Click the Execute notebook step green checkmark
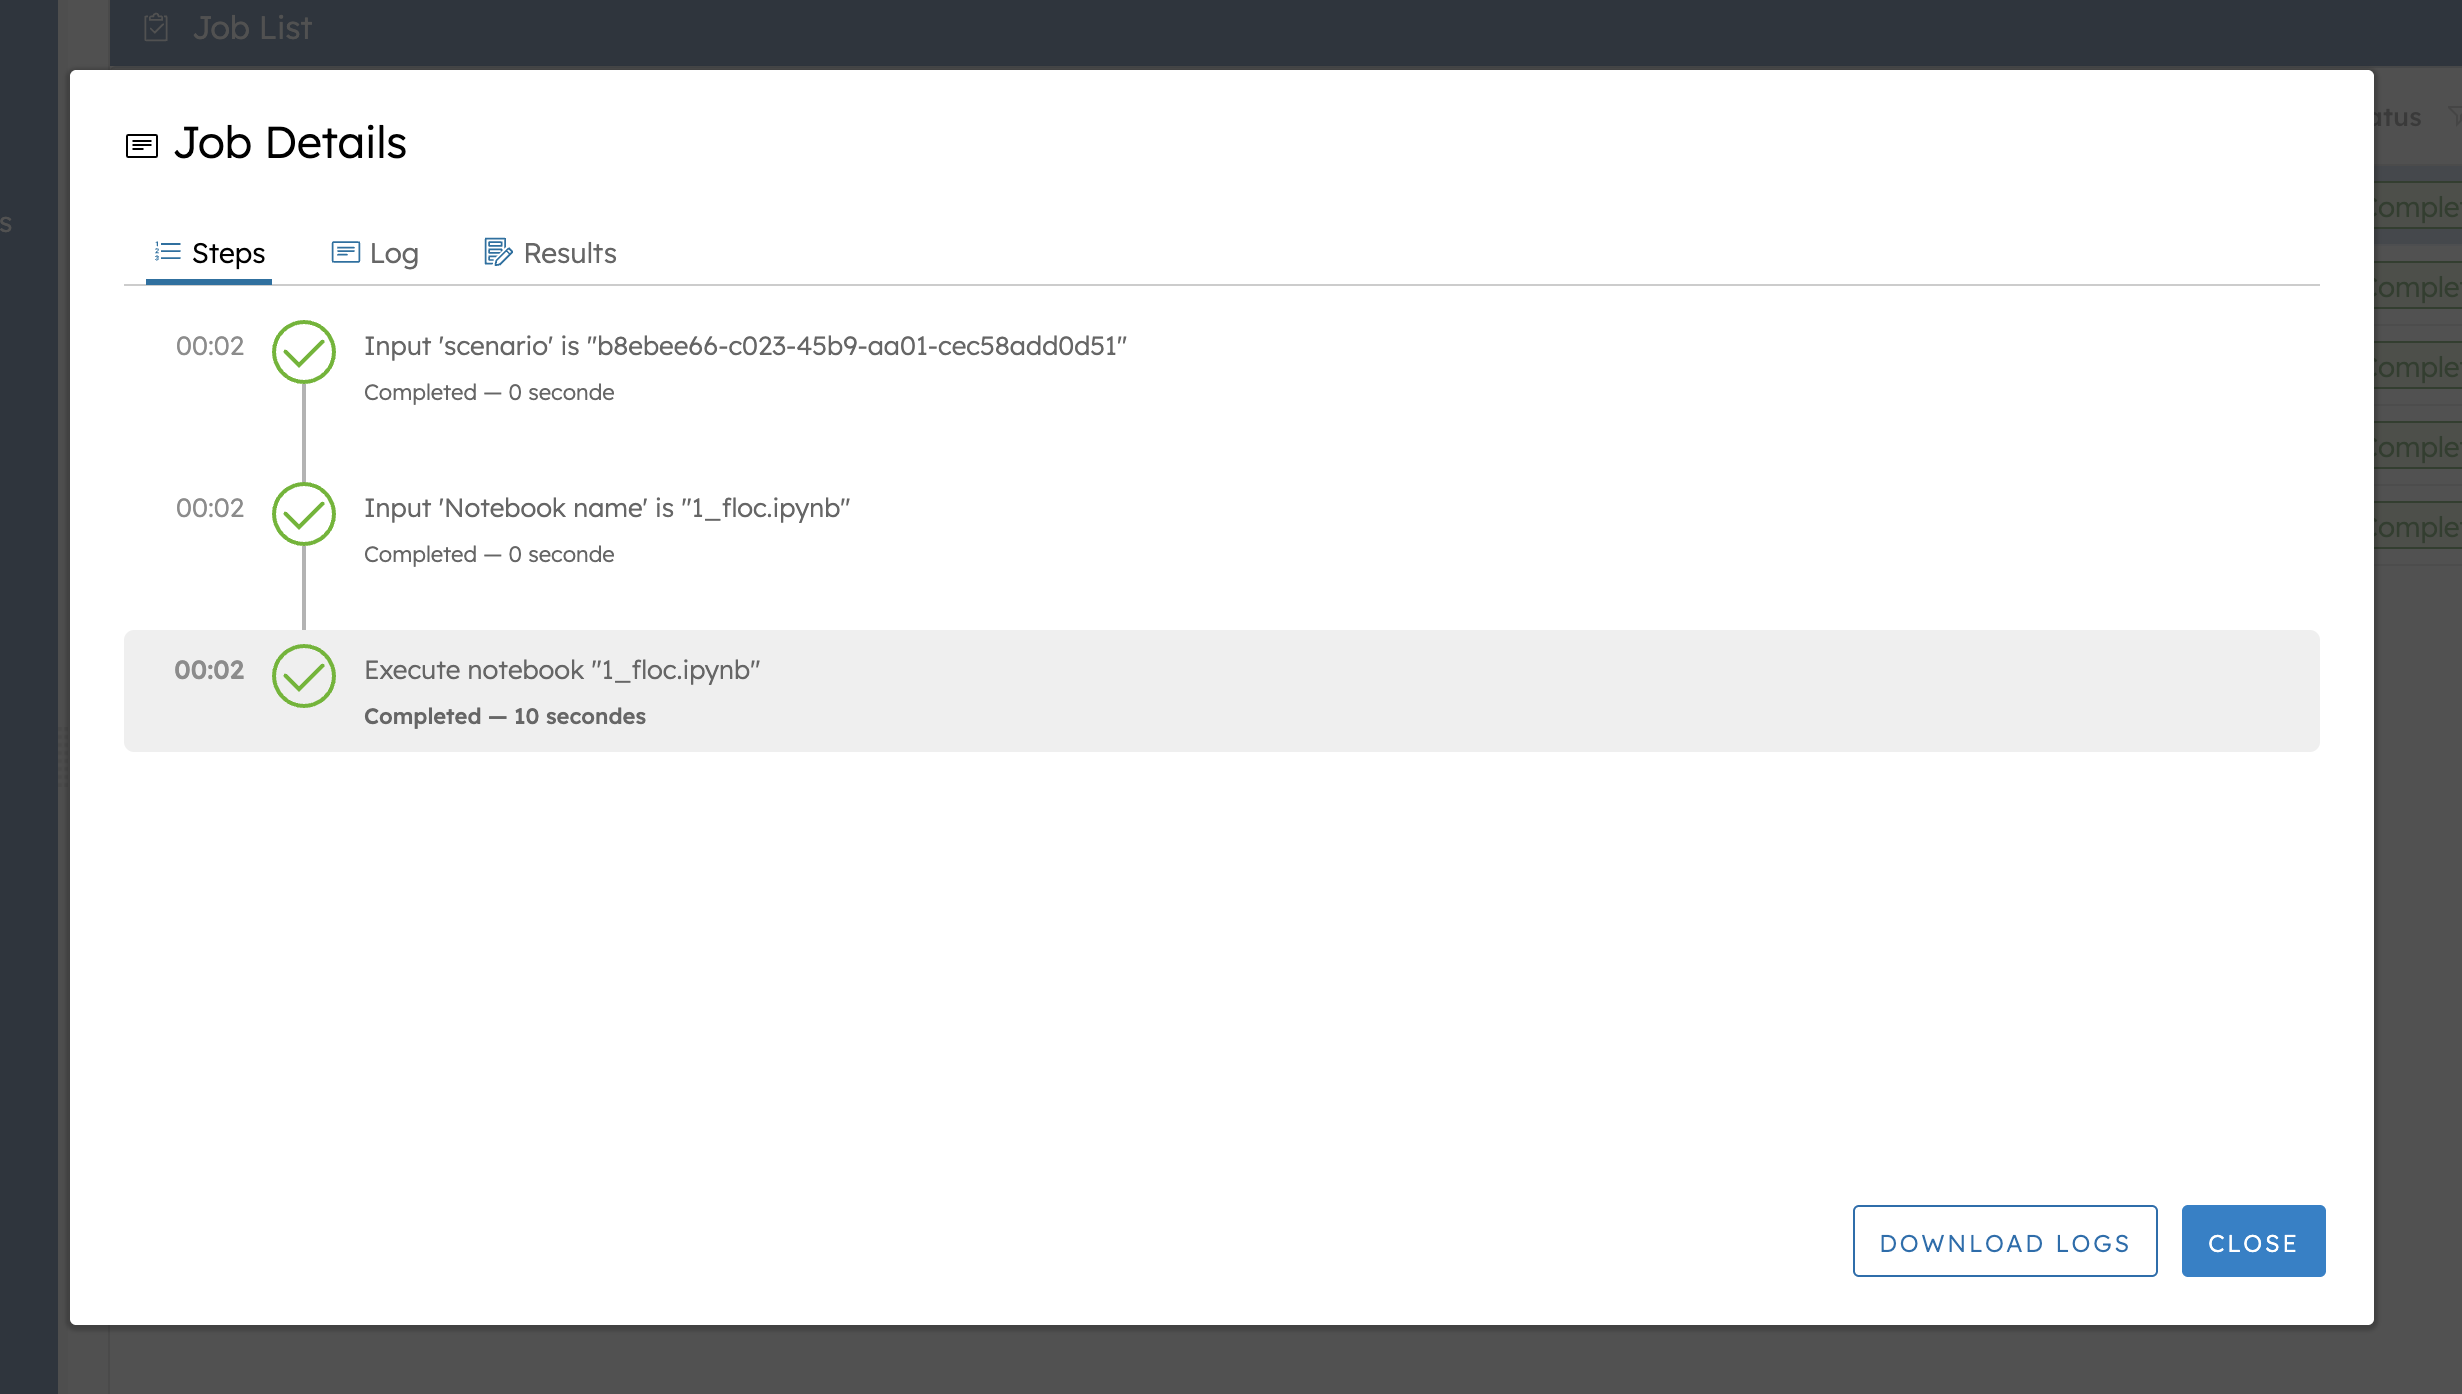 click(x=304, y=676)
